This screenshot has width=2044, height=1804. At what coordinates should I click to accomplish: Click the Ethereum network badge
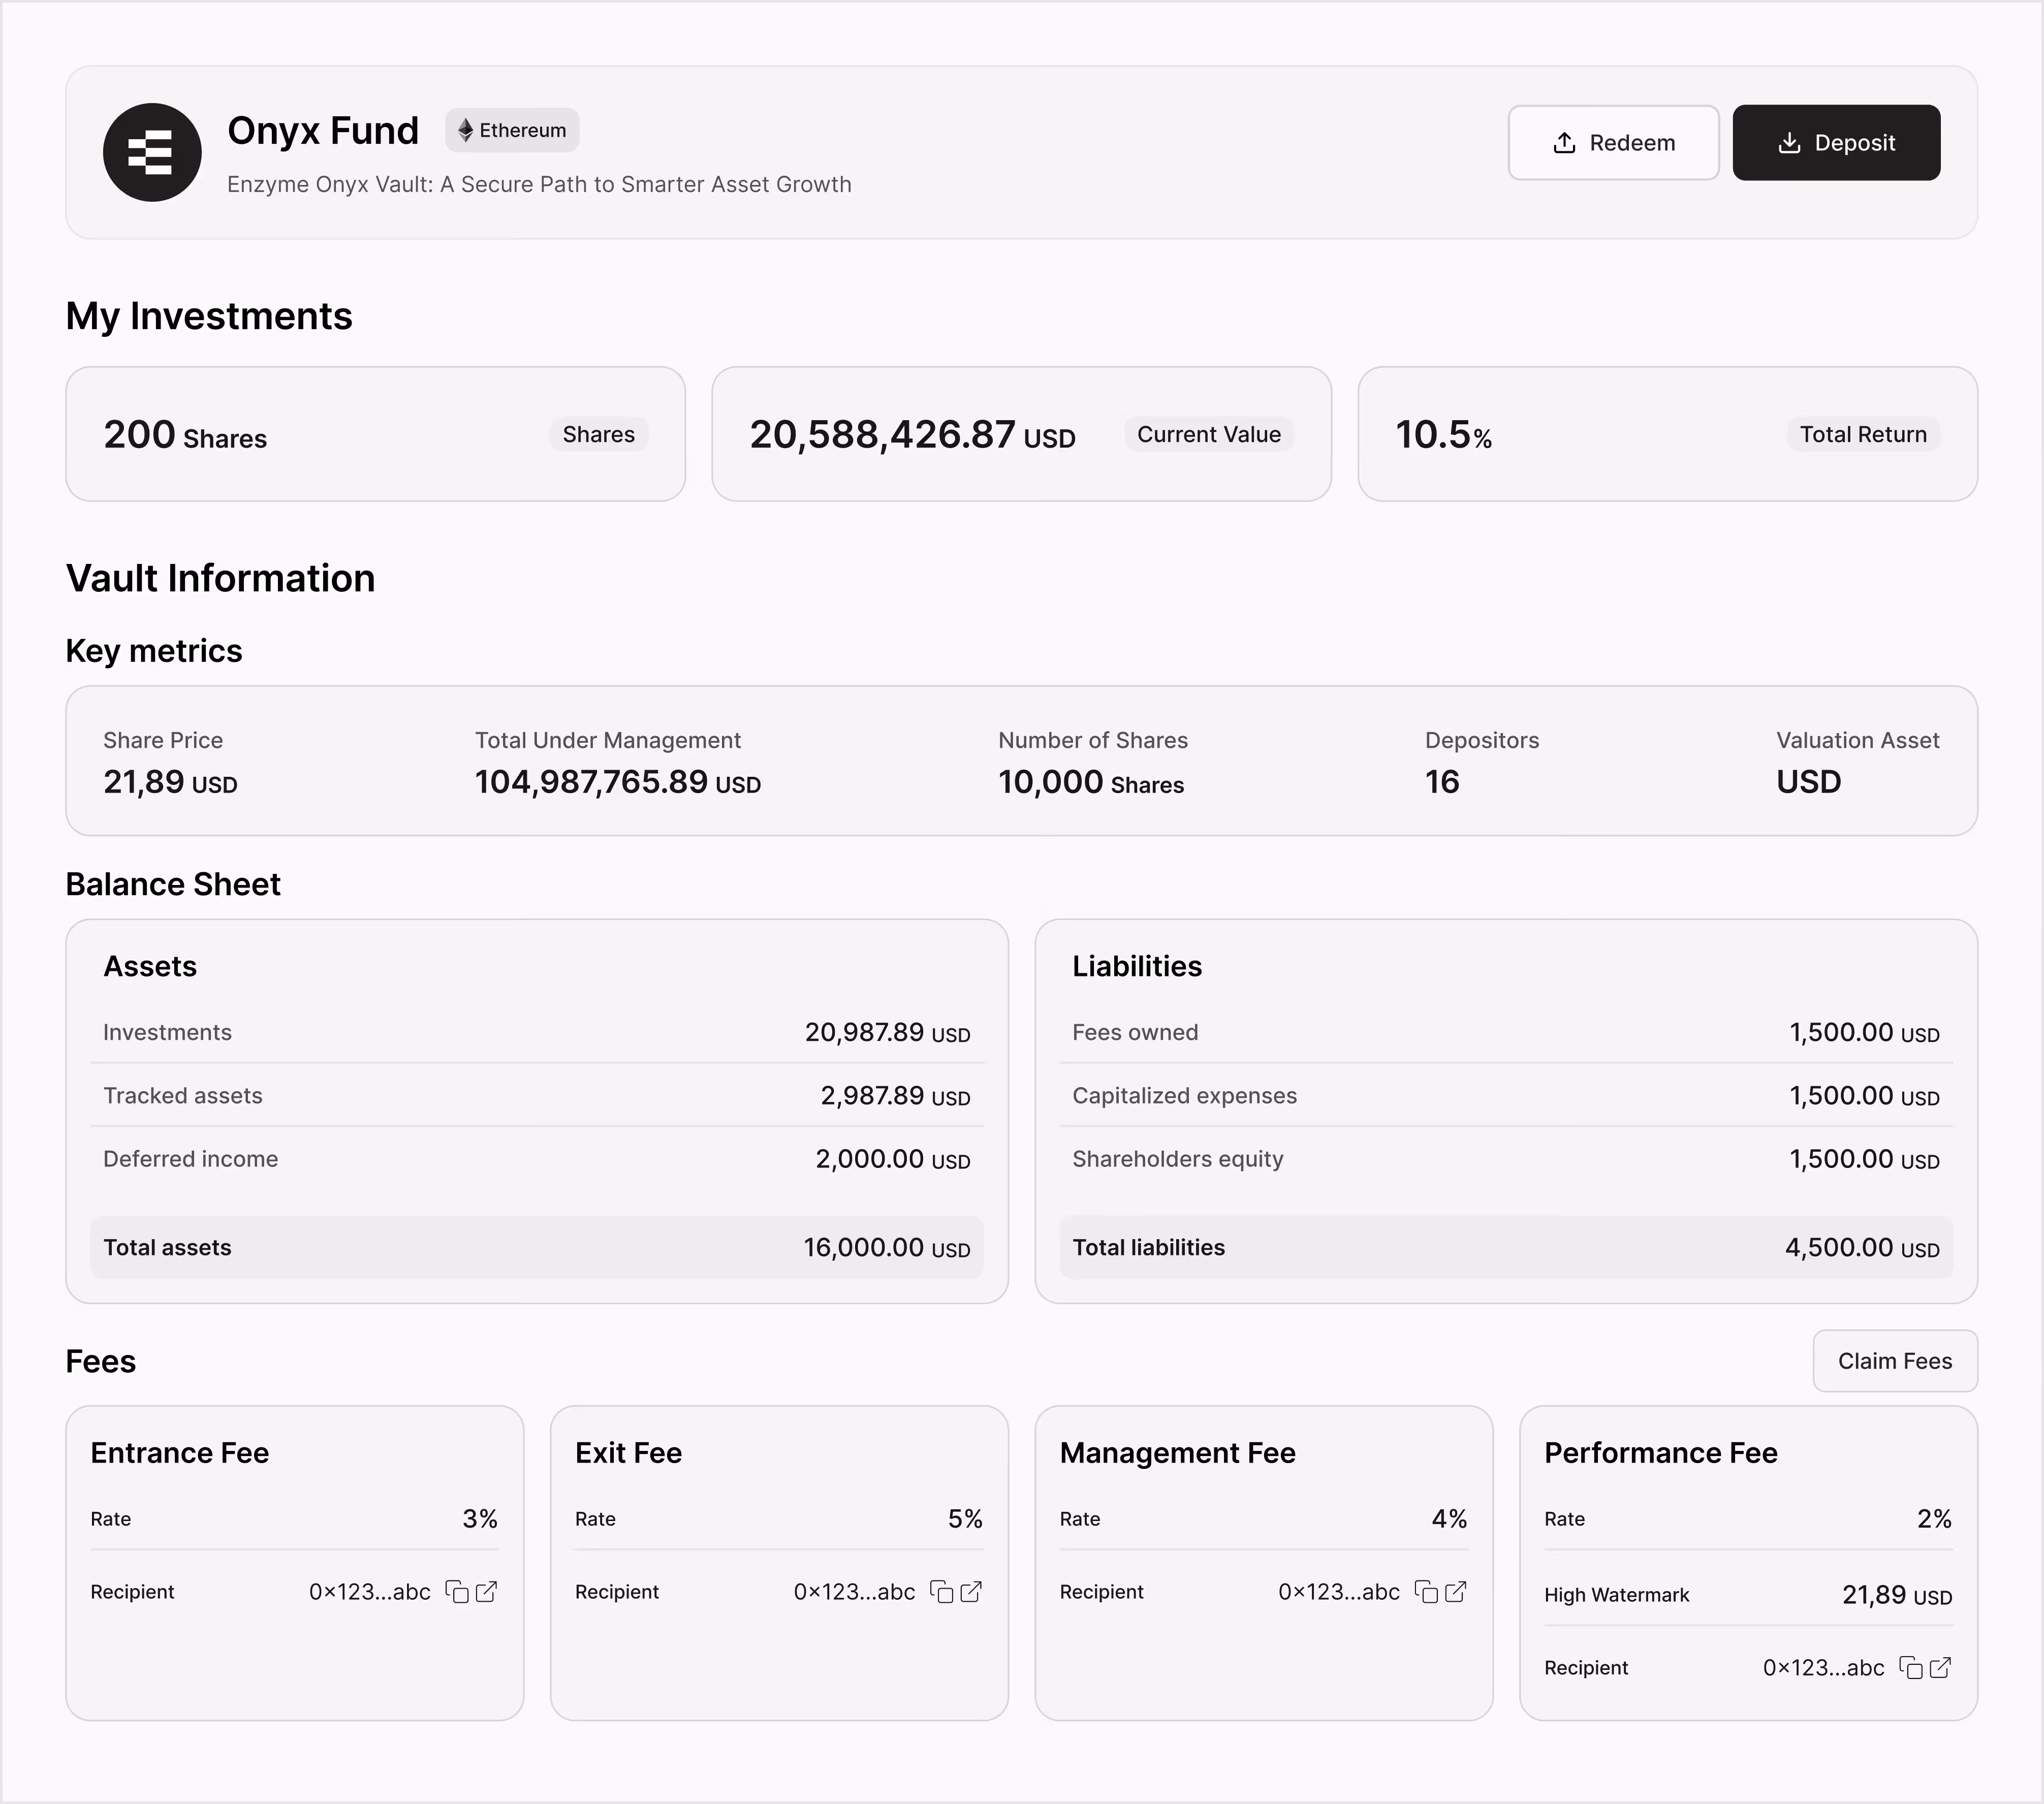[512, 130]
